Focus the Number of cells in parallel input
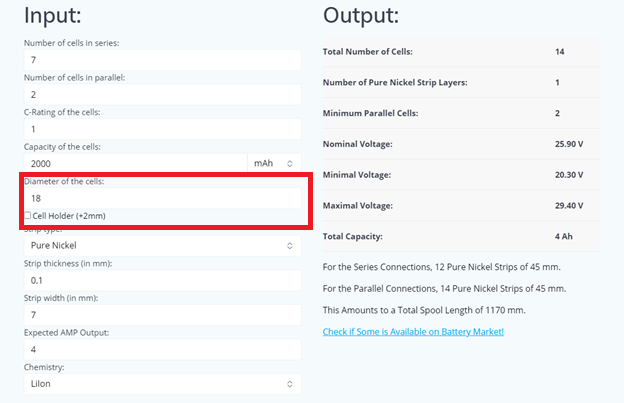Image resolution: width=624 pixels, height=403 pixels. tap(161, 95)
